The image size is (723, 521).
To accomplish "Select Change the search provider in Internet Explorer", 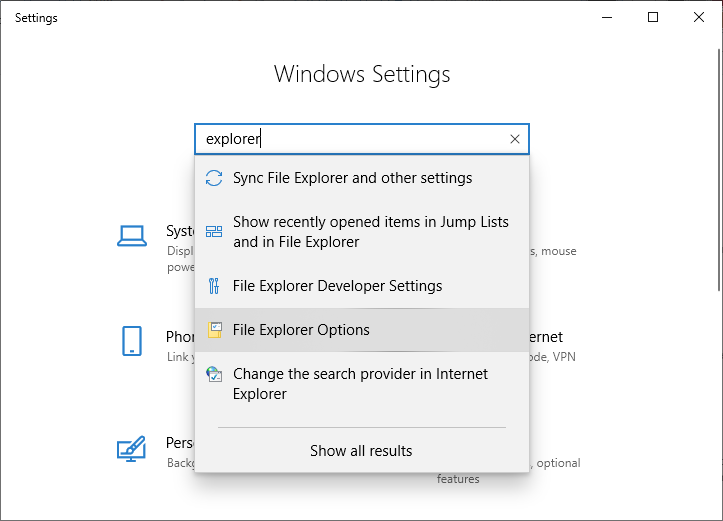I will (362, 384).
